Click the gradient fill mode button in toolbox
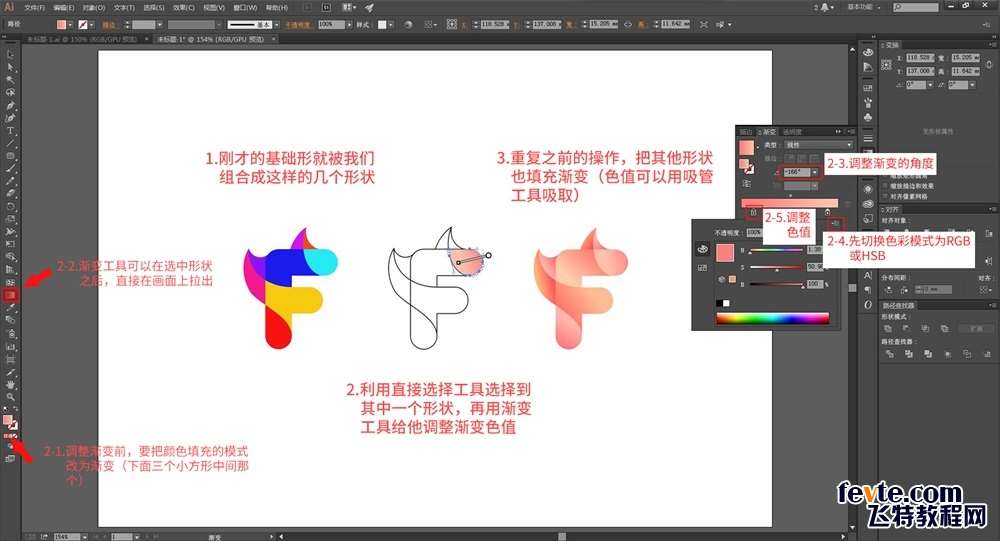Screen dimensions: 1000x541 click(x=10, y=436)
